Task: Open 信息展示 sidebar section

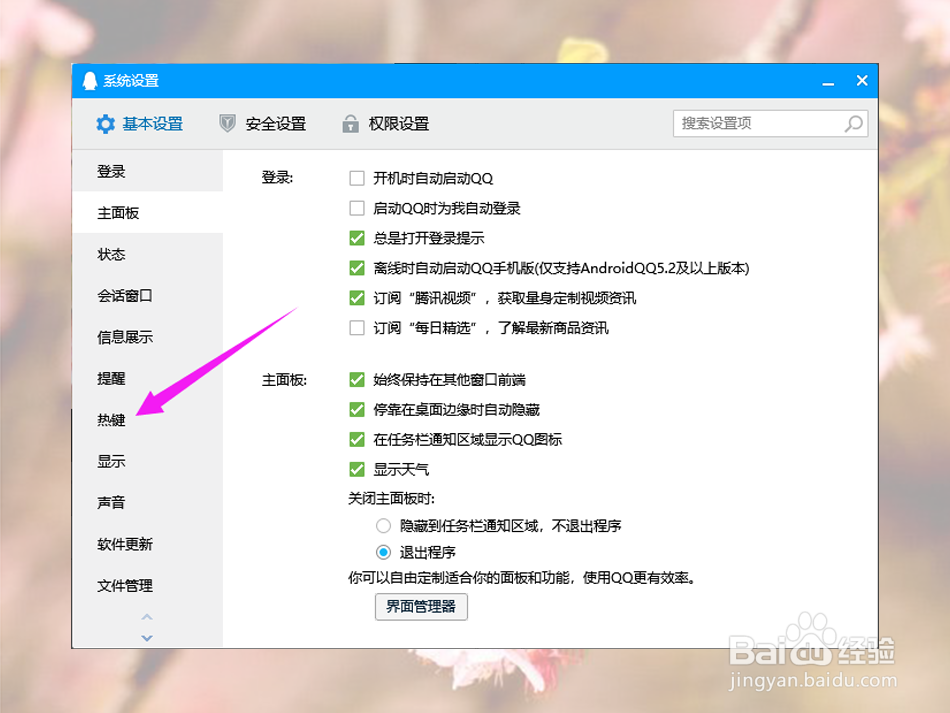Action: (147, 337)
